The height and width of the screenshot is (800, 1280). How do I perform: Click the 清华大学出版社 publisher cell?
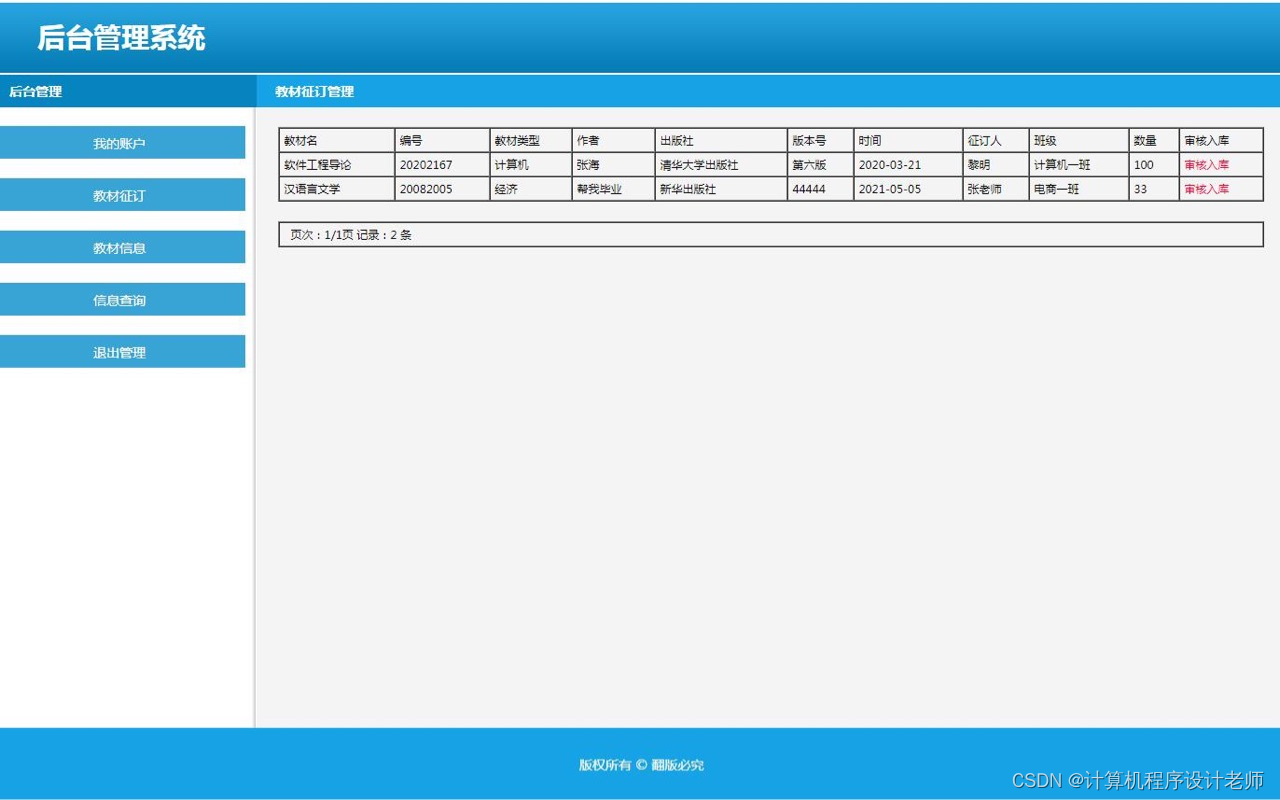coord(721,165)
